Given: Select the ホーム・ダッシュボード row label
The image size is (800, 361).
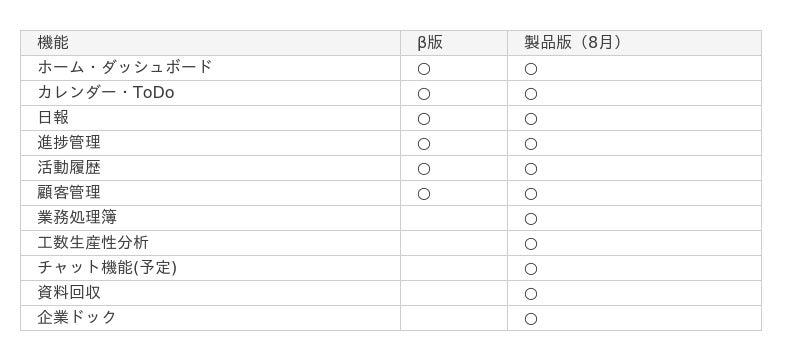Looking at the screenshot, I should coord(124,67).
